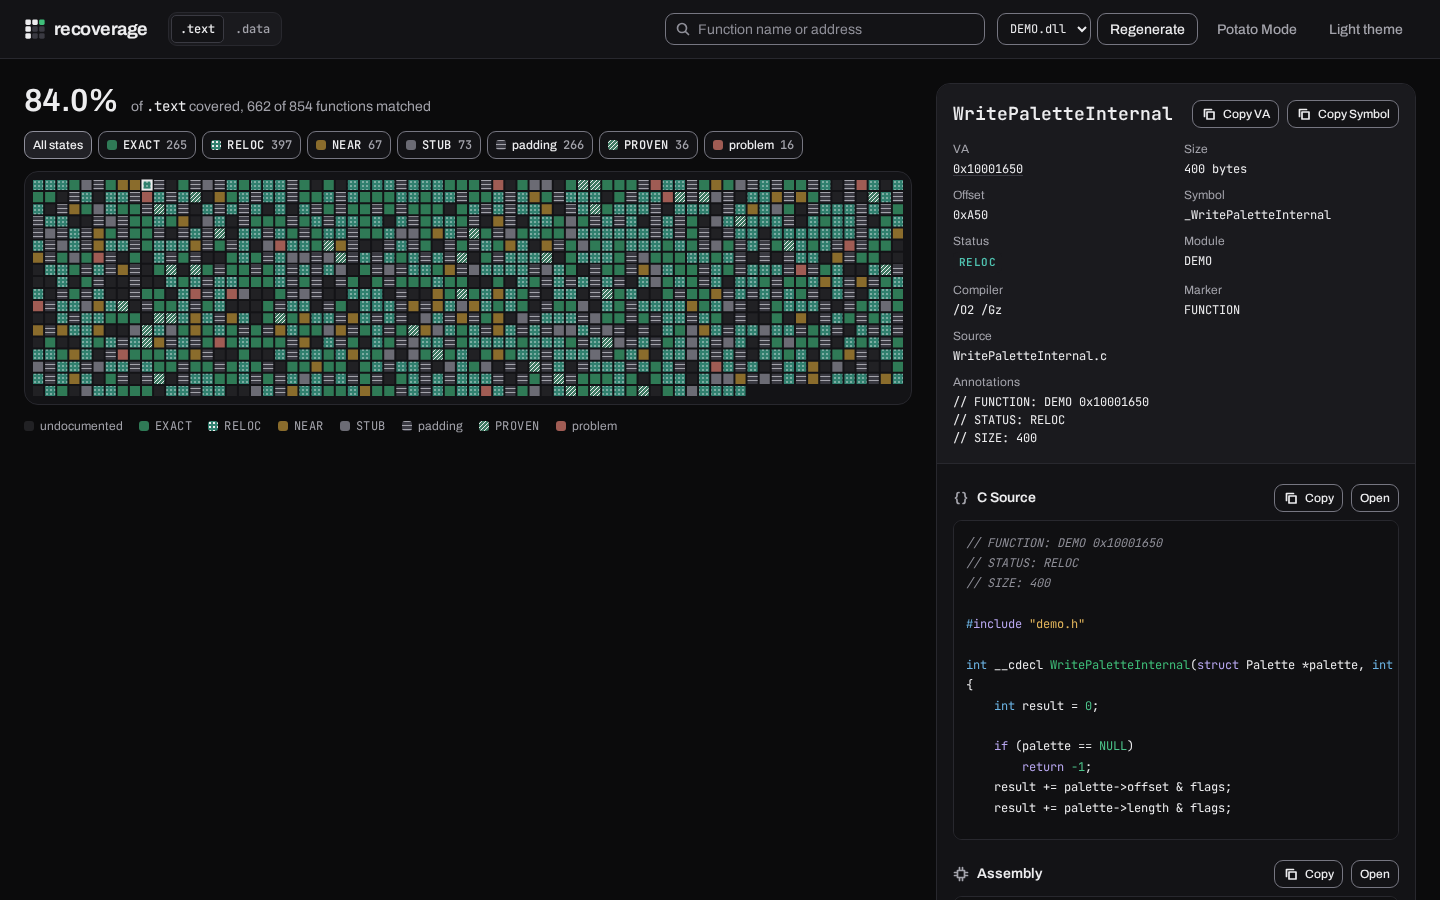Click the problem legend entry below grid
This screenshot has height=900, width=1440.
586,426
